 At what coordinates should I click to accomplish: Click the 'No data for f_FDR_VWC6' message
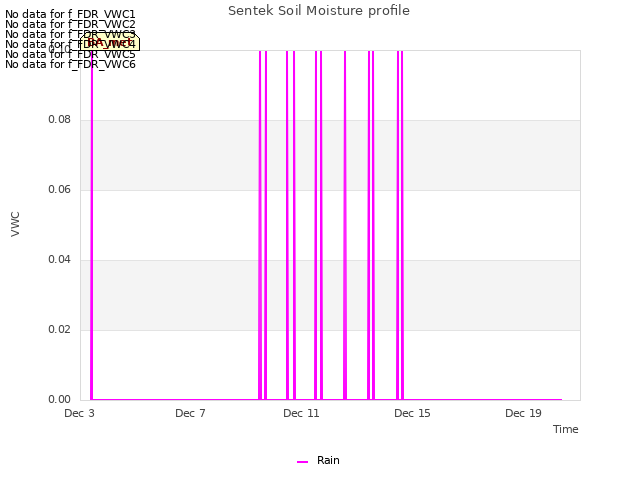click(x=70, y=64)
